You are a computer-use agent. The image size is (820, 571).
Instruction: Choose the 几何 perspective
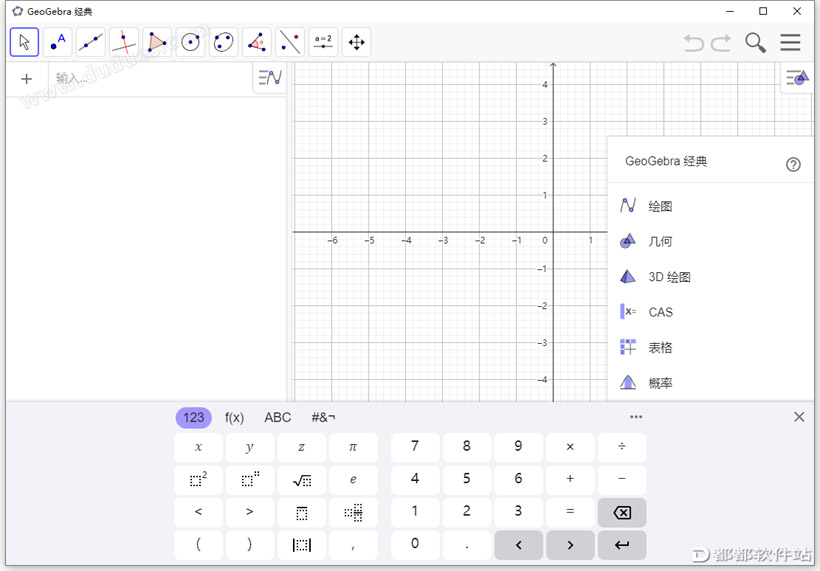(x=711, y=241)
